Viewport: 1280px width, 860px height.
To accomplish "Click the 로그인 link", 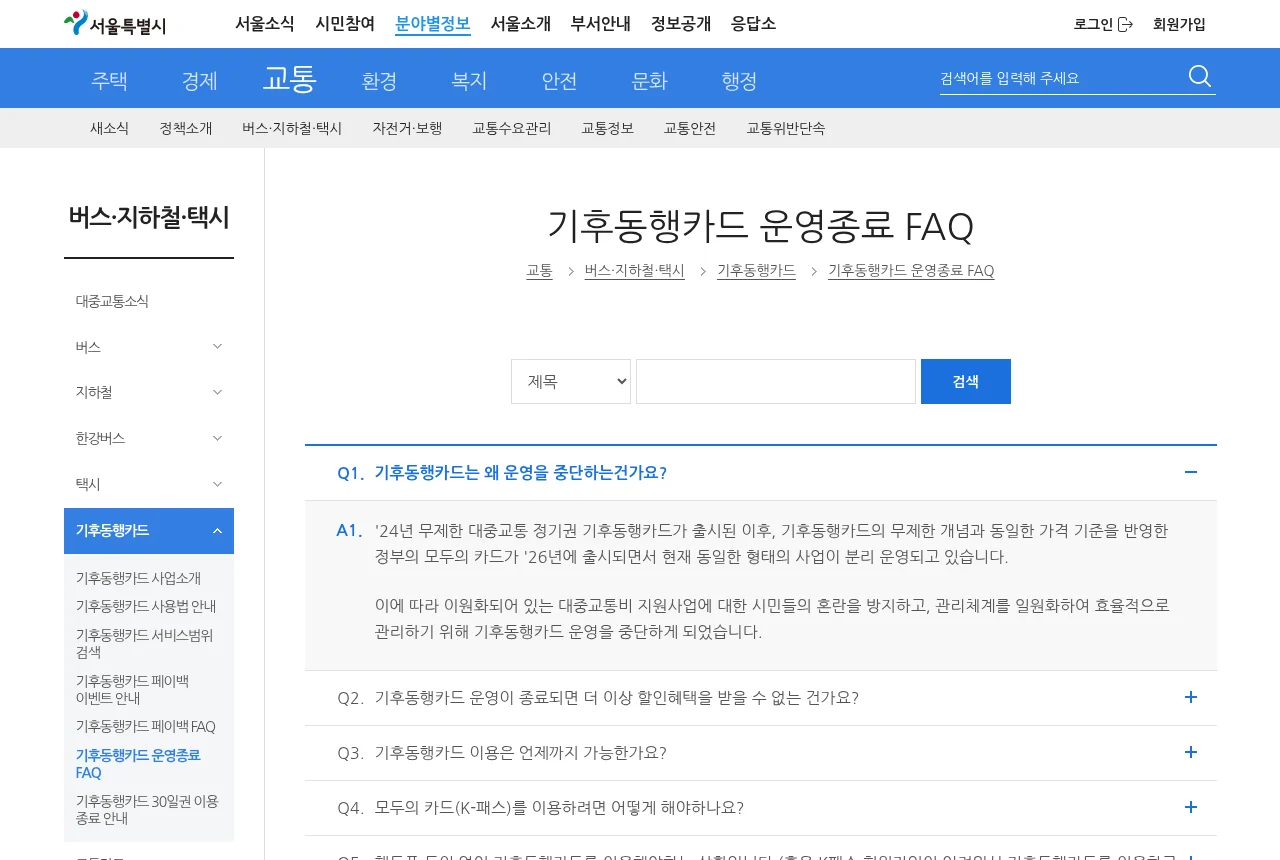I will (x=1093, y=24).
